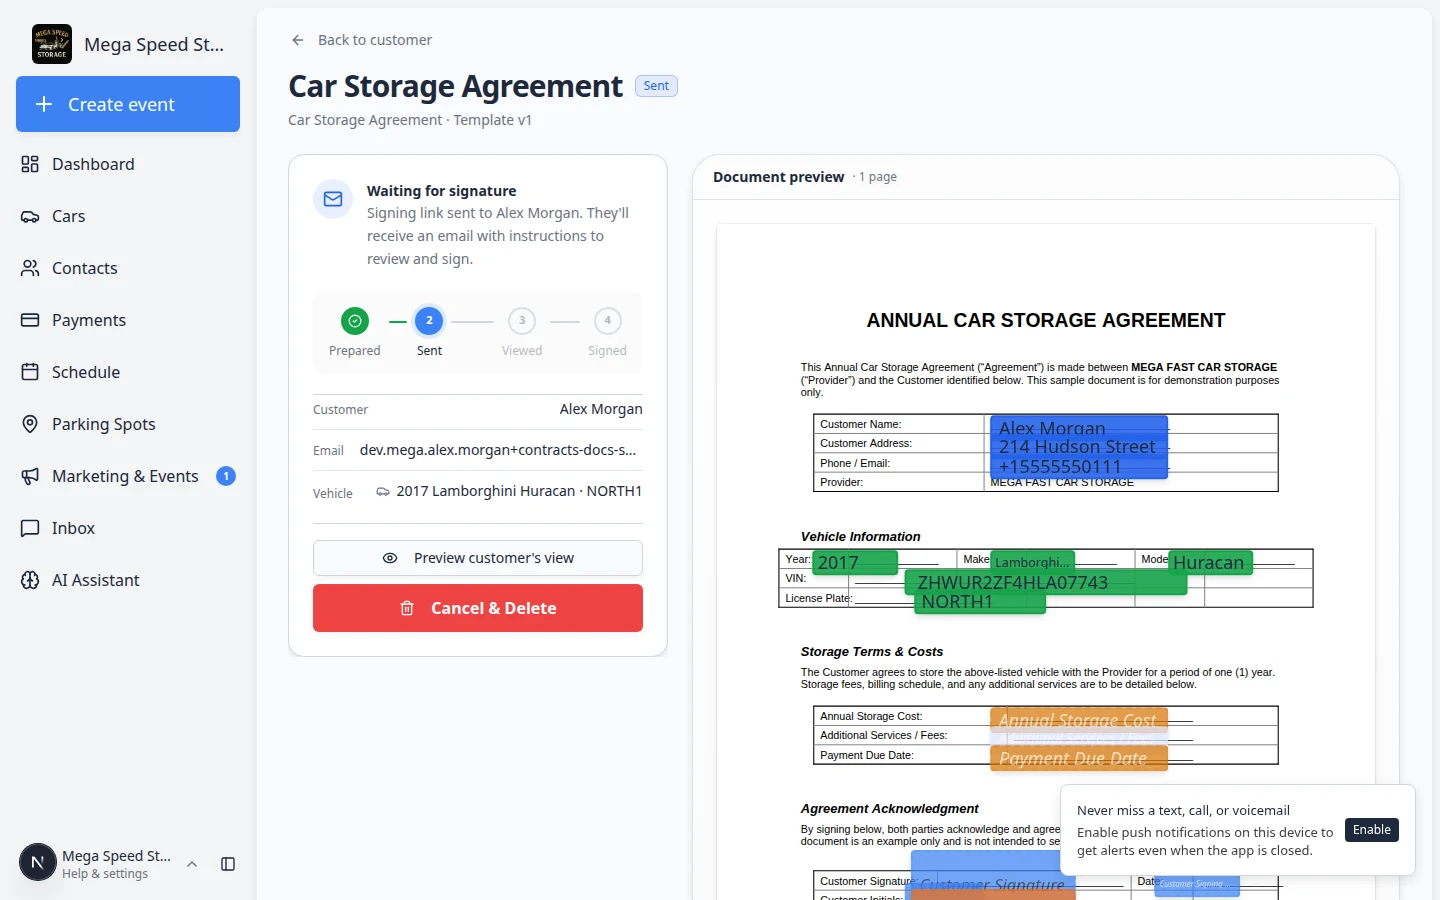This screenshot has width=1440, height=900.
Task: Open the Dashboard sidebar item
Action: 128,164
